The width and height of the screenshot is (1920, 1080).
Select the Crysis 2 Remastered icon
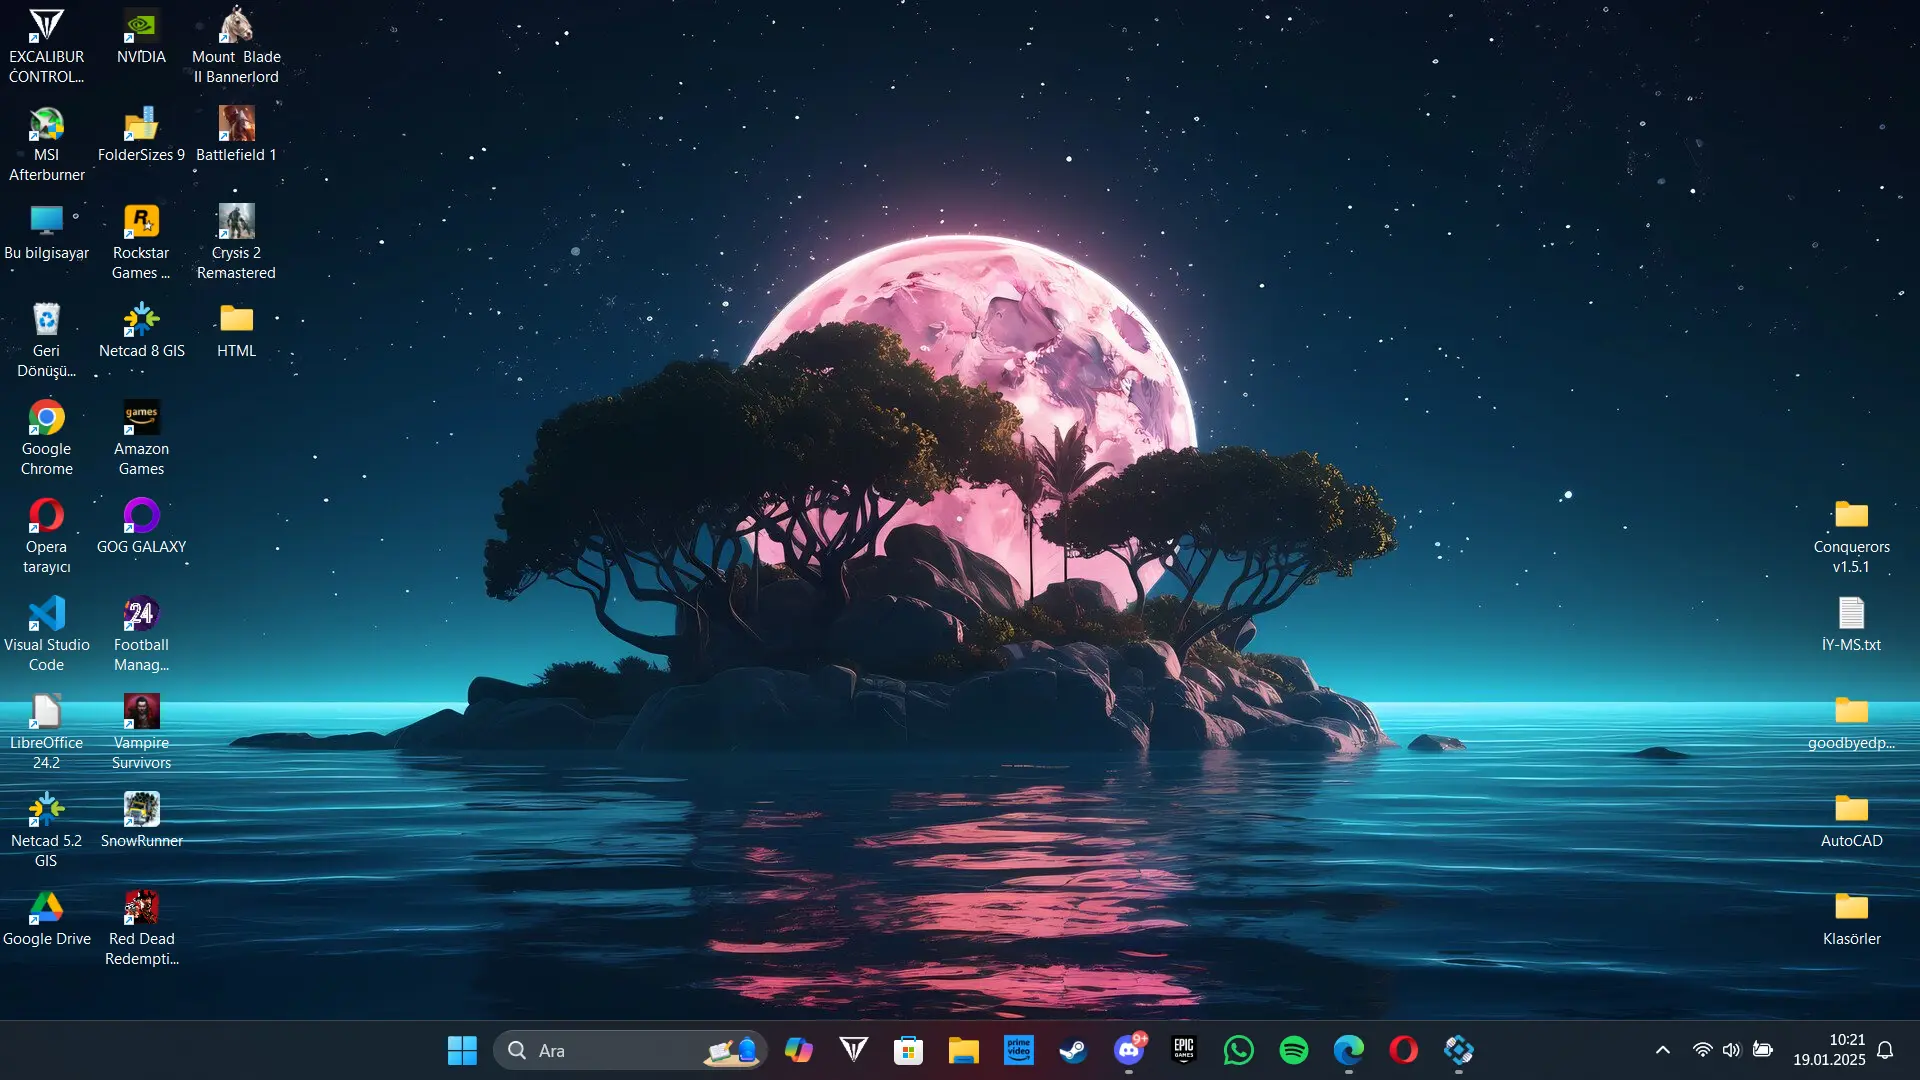236,242
